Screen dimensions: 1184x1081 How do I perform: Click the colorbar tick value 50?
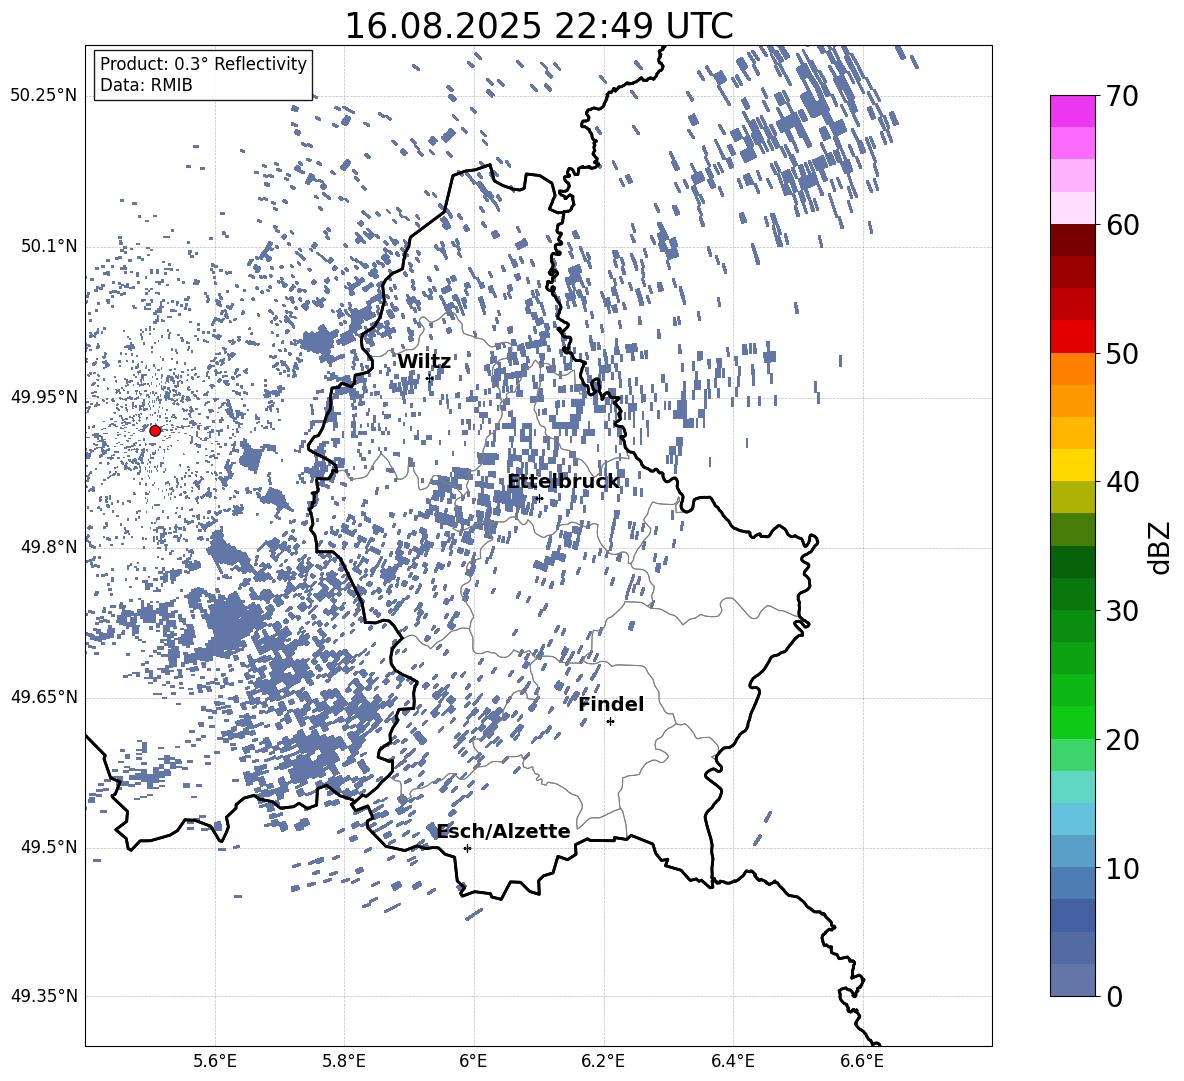tap(1122, 353)
